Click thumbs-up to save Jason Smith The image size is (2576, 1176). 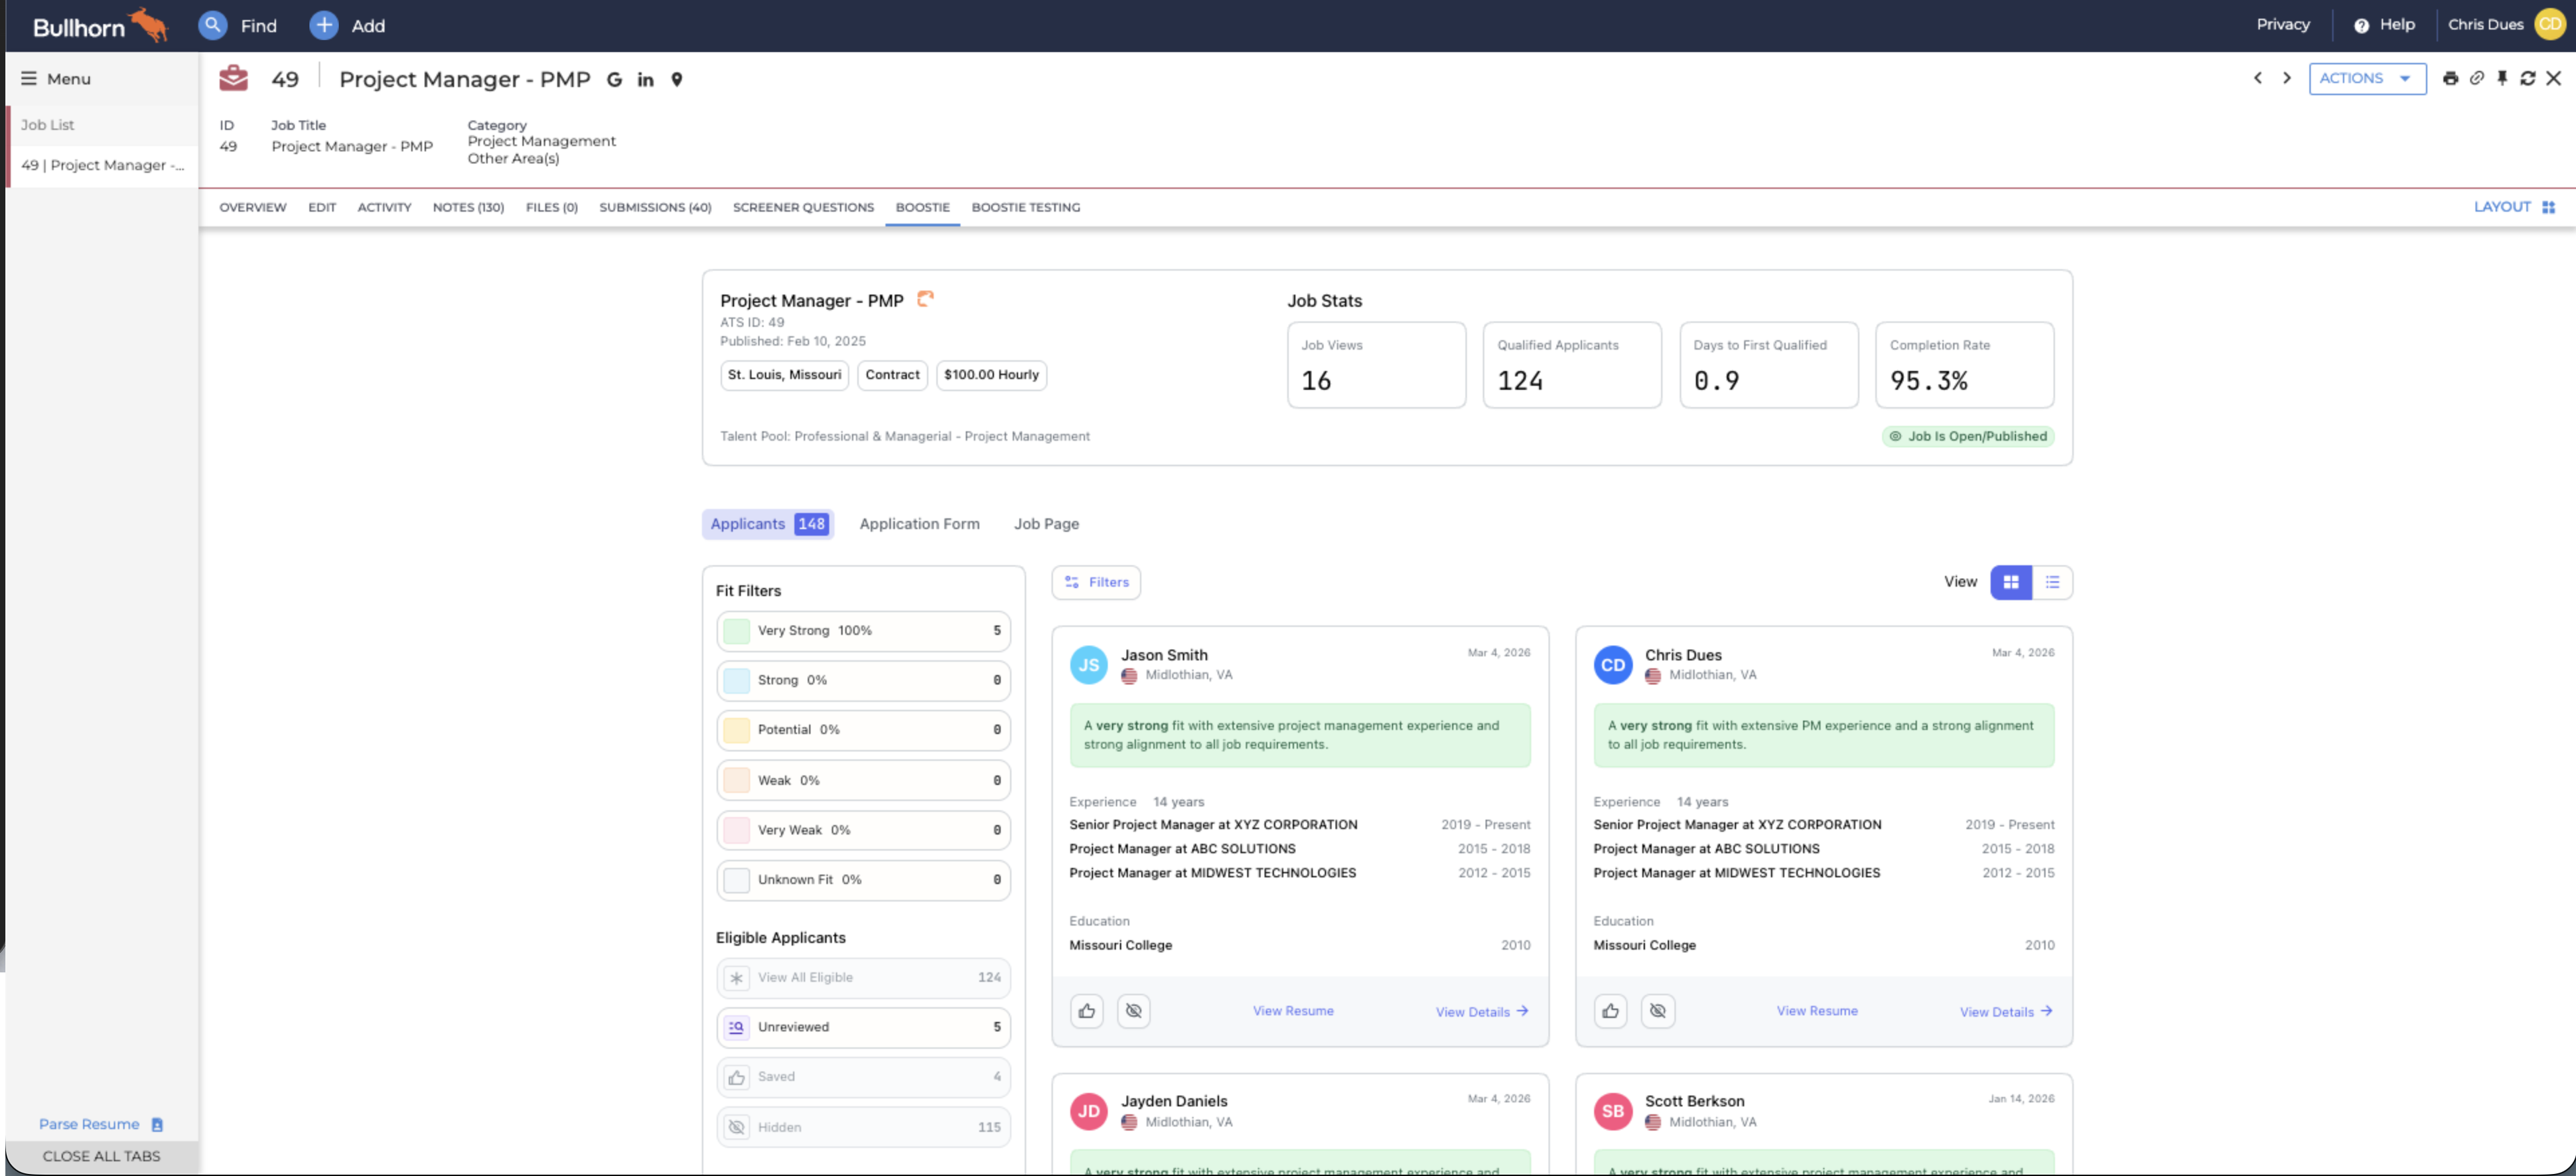coord(1086,1011)
